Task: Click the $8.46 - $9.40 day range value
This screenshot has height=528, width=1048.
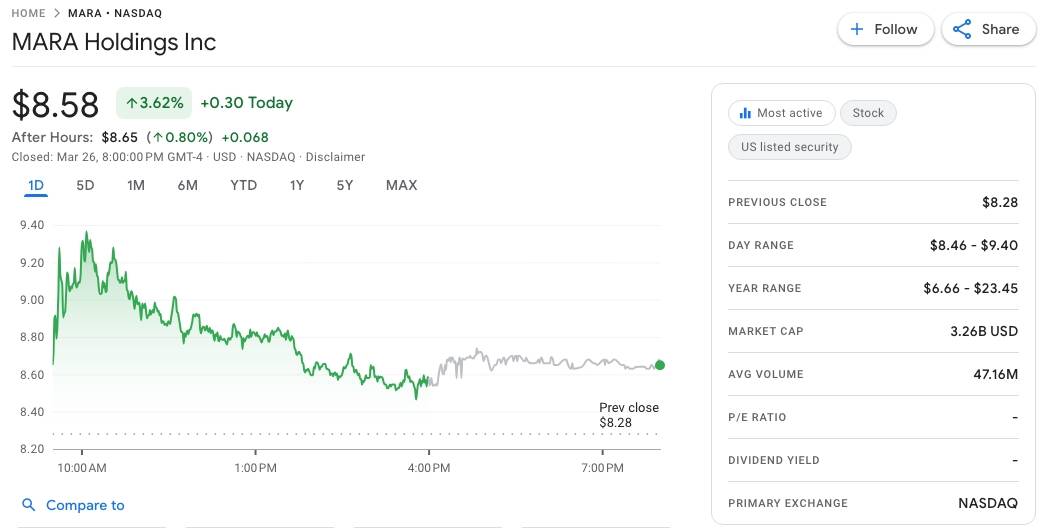Action: coord(974,245)
